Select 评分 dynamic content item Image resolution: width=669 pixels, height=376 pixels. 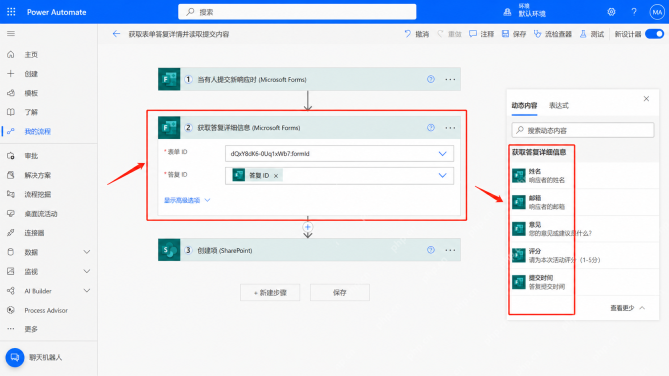[583, 255]
